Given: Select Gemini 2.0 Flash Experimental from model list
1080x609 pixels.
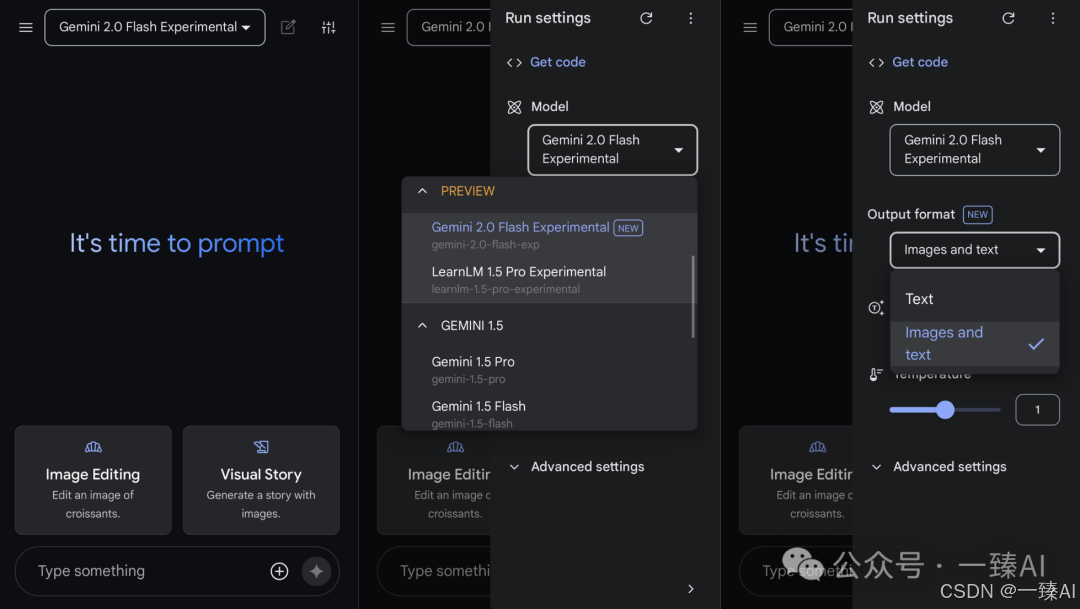Looking at the screenshot, I should pyautogui.click(x=549, y=235).
